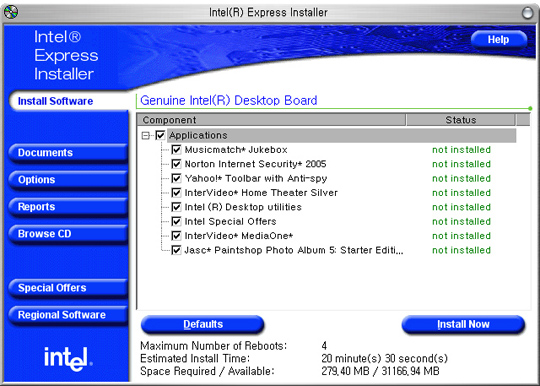Click the Install Now button

(x=463, y=324)
